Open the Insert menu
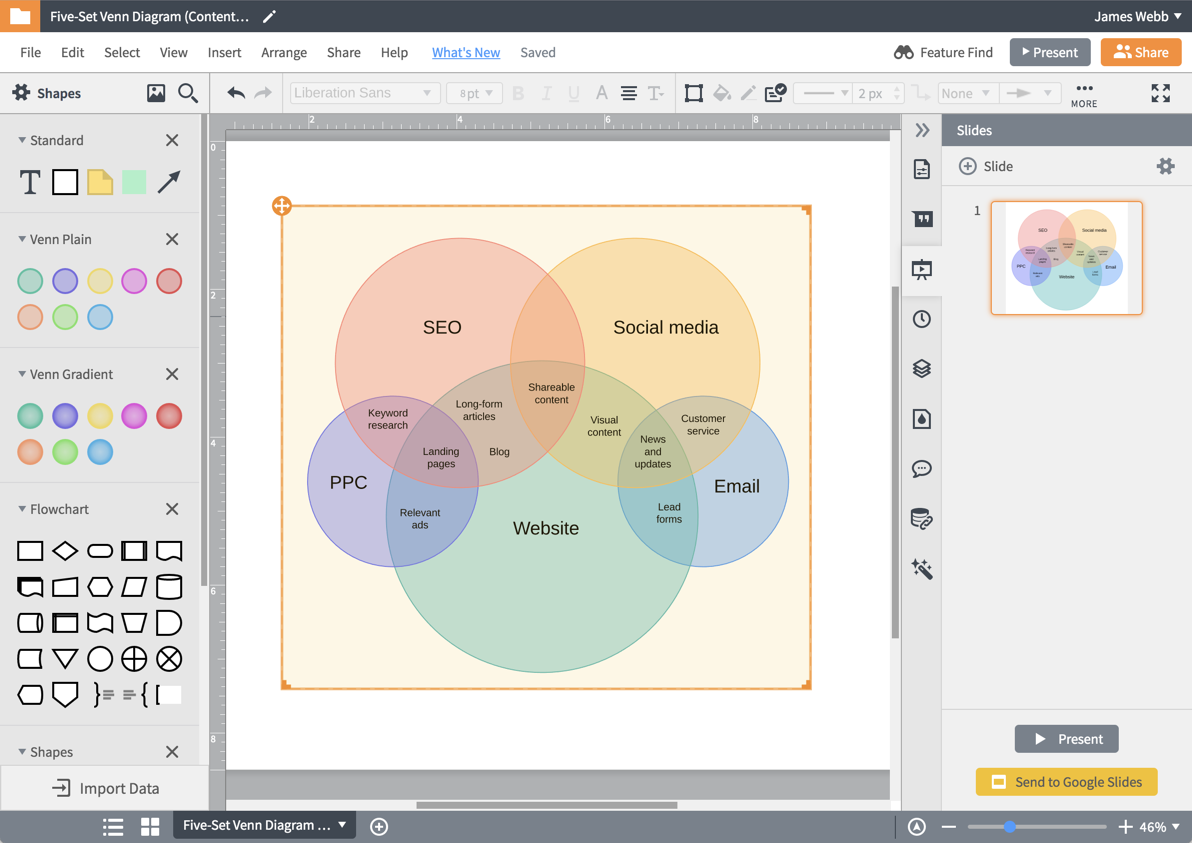The width and height of the screenshot is (1192, 843). 224,52
